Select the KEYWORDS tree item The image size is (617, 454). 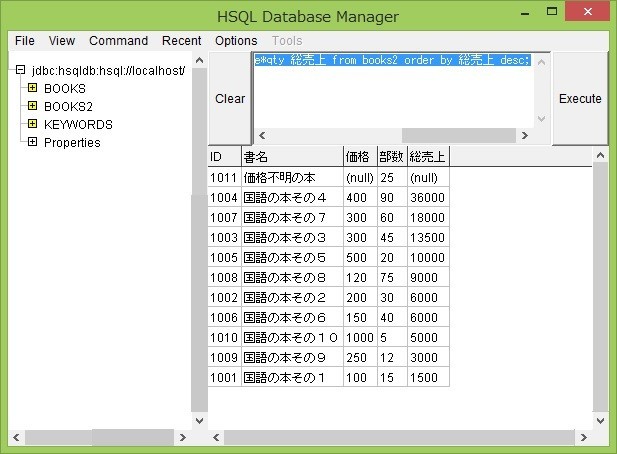[x=78, y=125]
